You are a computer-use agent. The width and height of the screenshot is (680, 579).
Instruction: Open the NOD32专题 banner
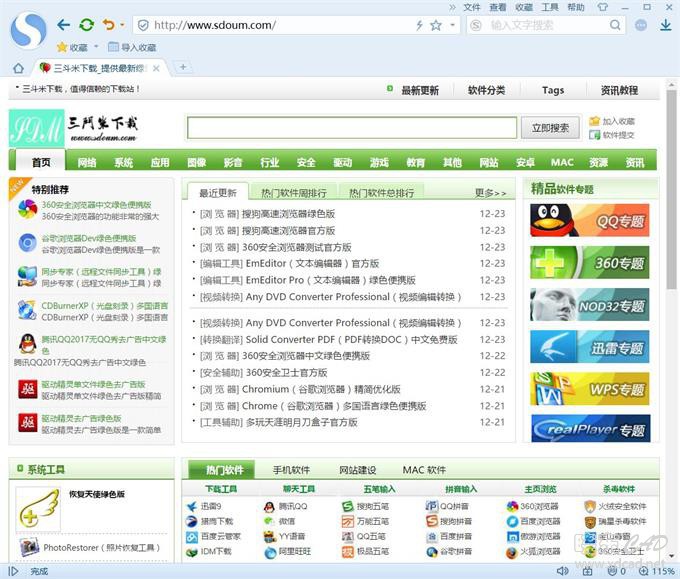tap(590, 304)
